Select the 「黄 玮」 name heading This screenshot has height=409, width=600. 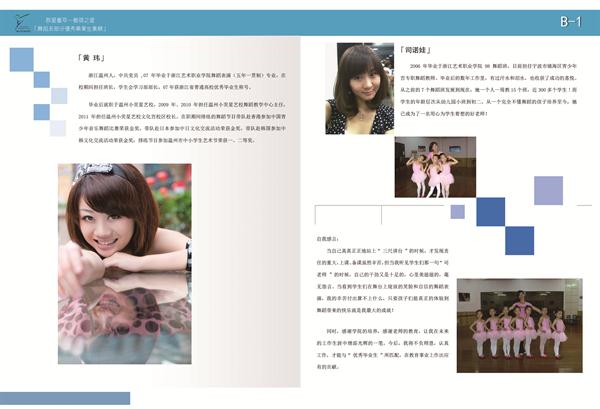(x=97, y=57)
